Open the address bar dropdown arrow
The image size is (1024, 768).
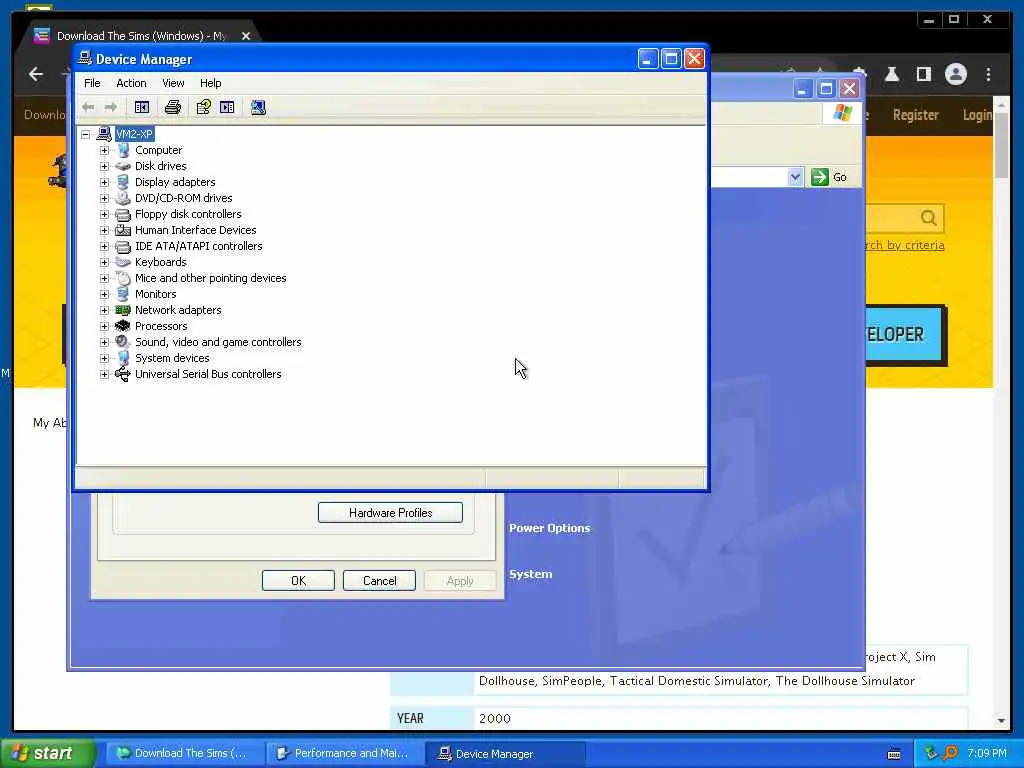pos(795,177)
